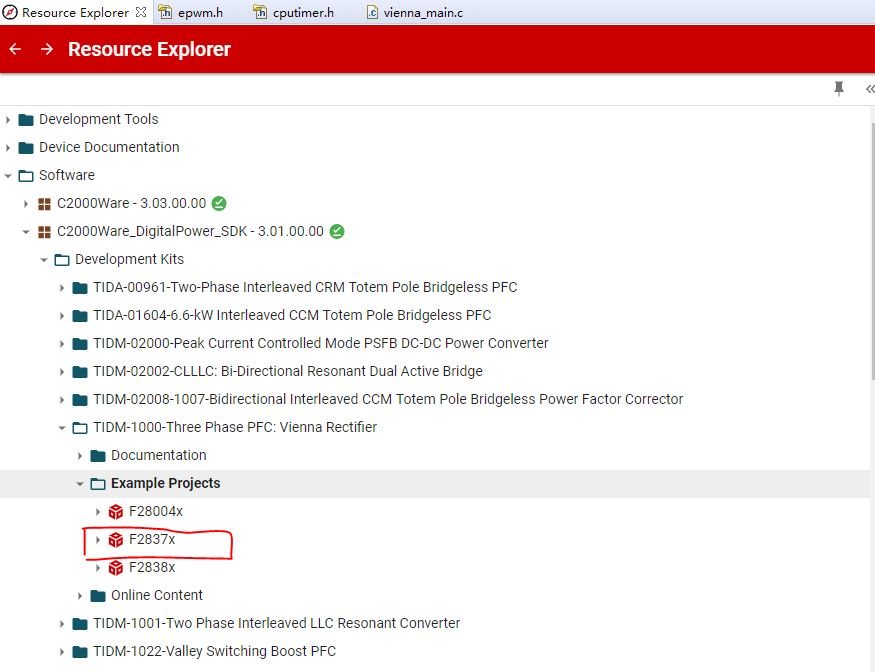875x672 pixels.
Task: Expand TIDA-01604 6.6-kW PFC node
Action: 61,315
